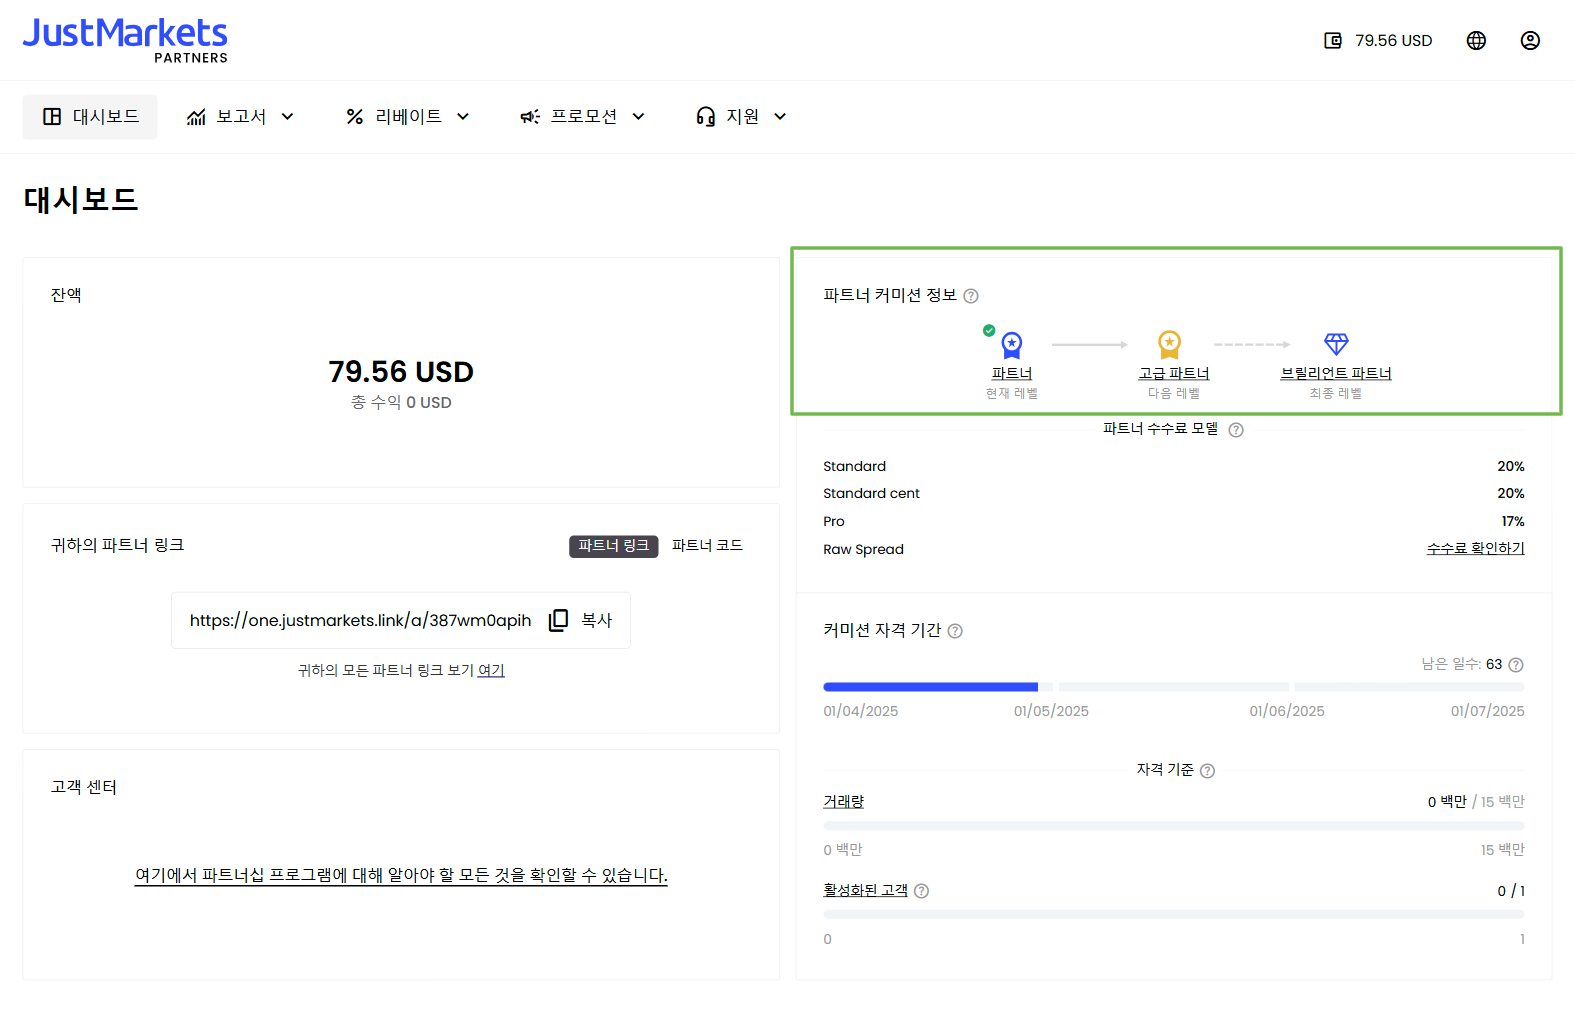This screenshot has width=1575, height=1012.
Task: Click help icon beside 커미션 자격 기간
Action: [955, 631]
